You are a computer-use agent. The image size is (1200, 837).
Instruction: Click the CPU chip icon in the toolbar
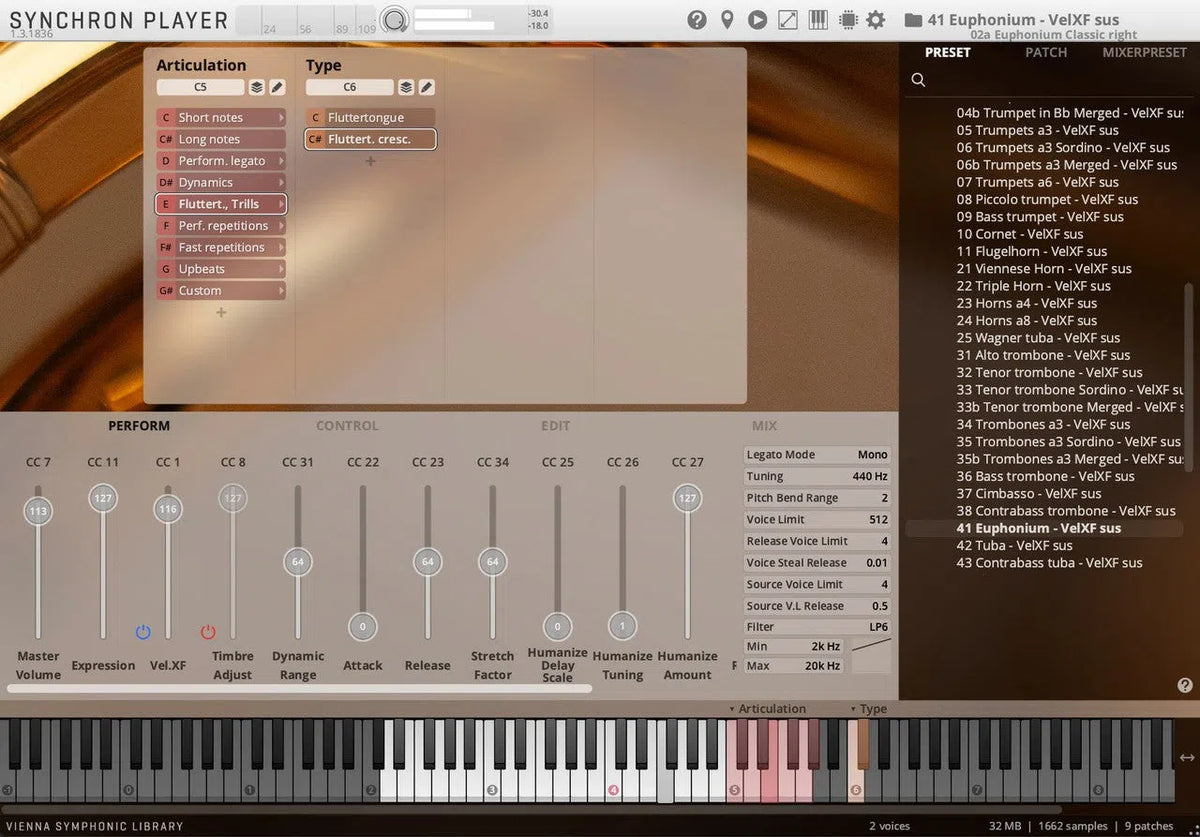click(x=848, y=19)
